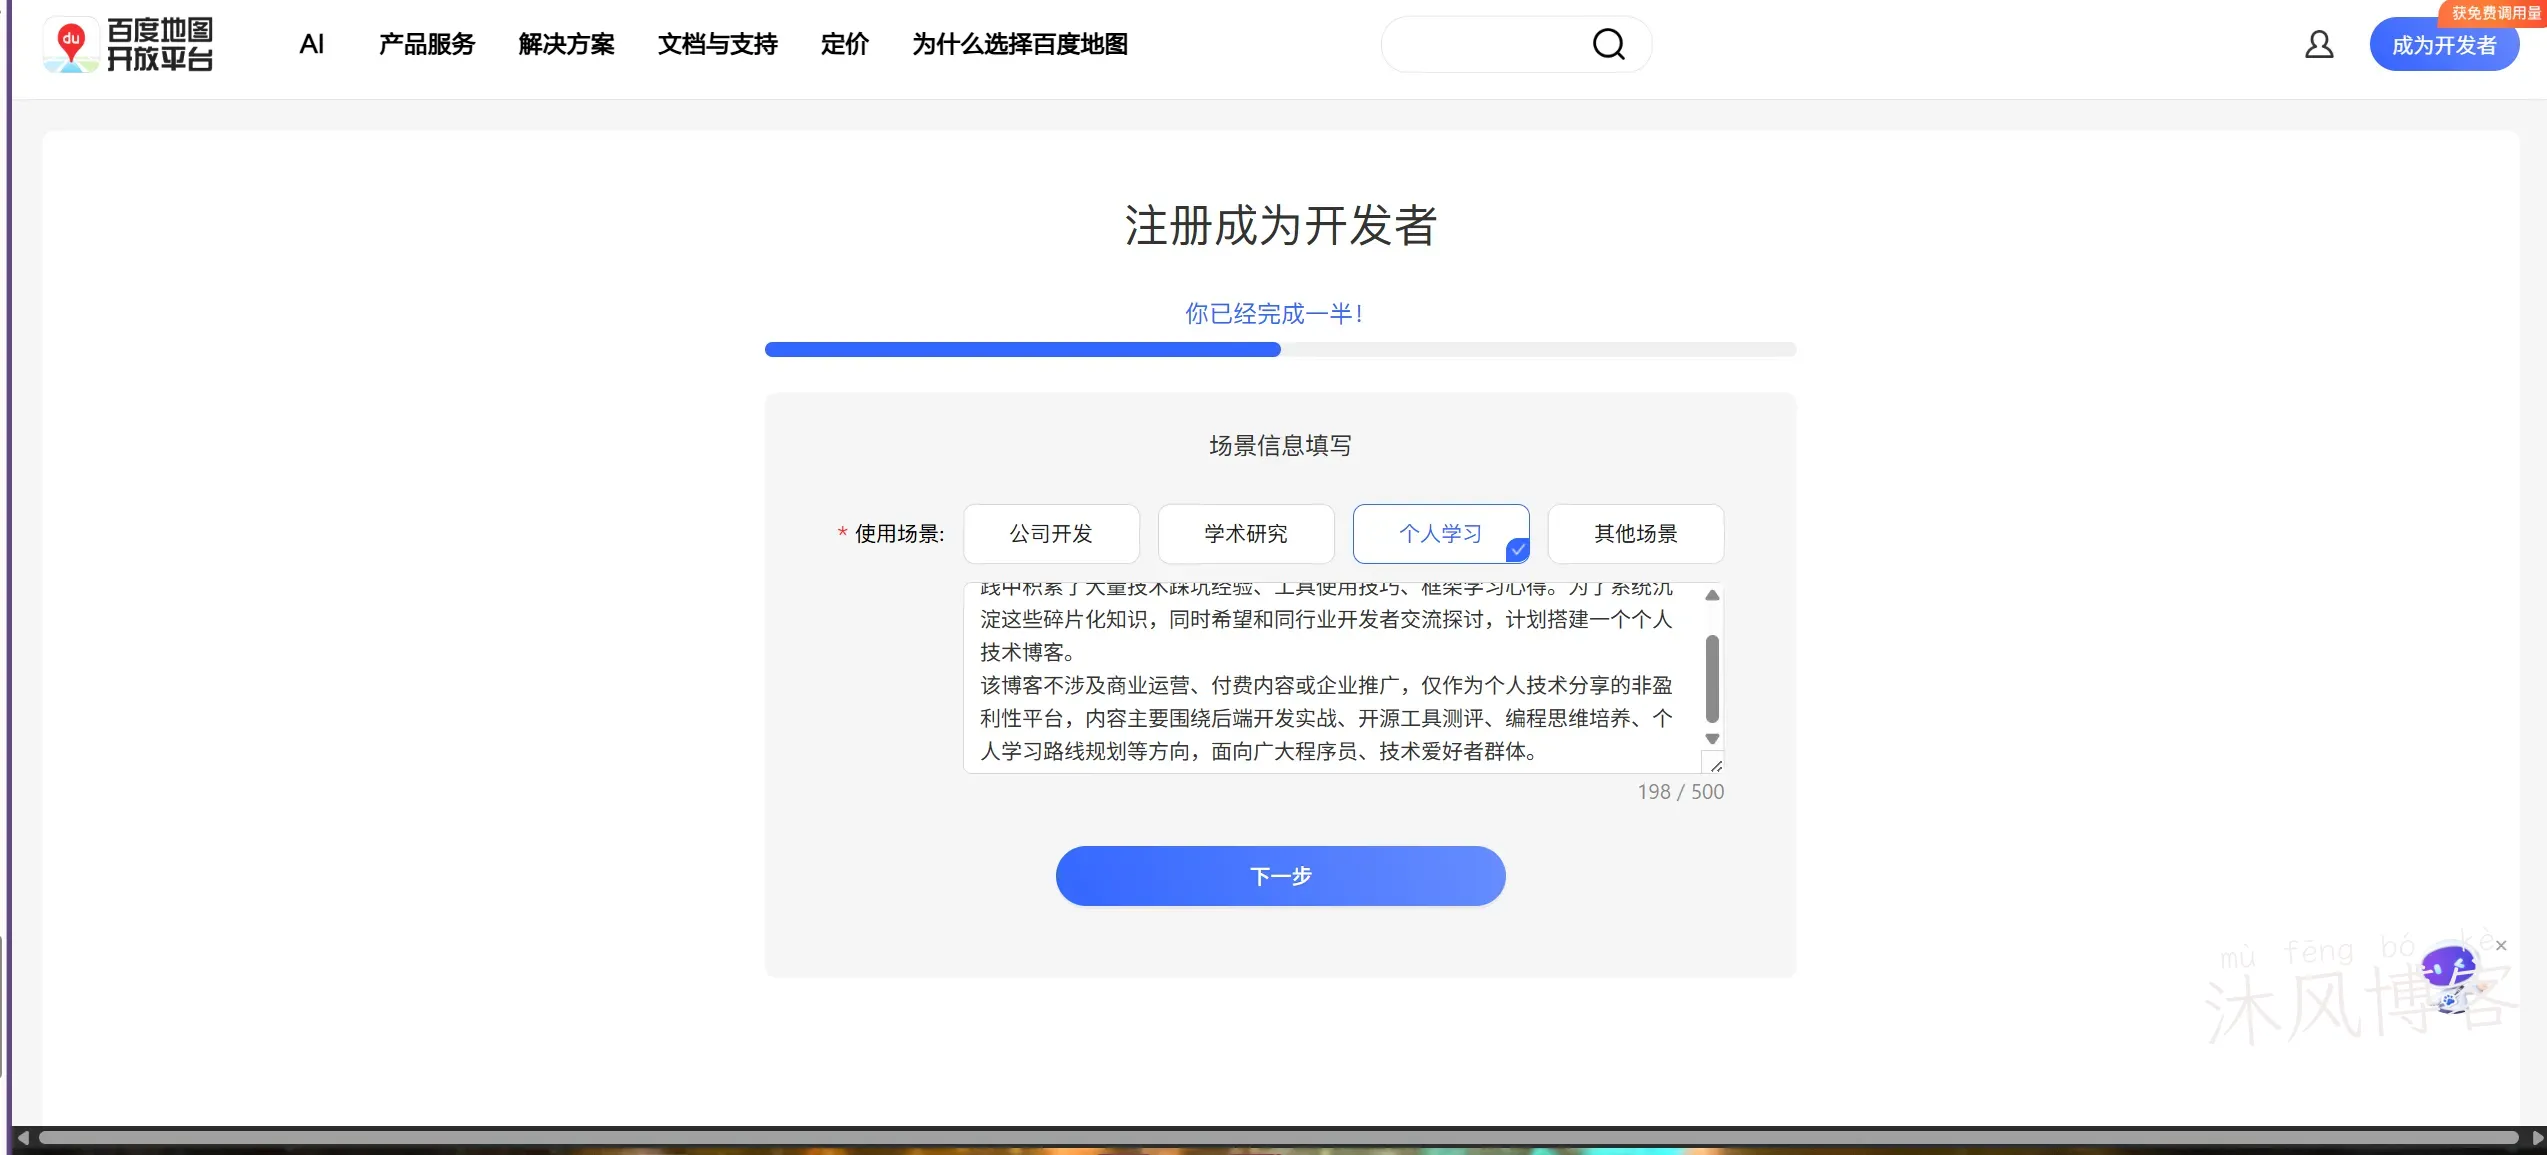2547x1155 pixels.
Task: Select the 其他场景 usage scene
Action: 1636,534
